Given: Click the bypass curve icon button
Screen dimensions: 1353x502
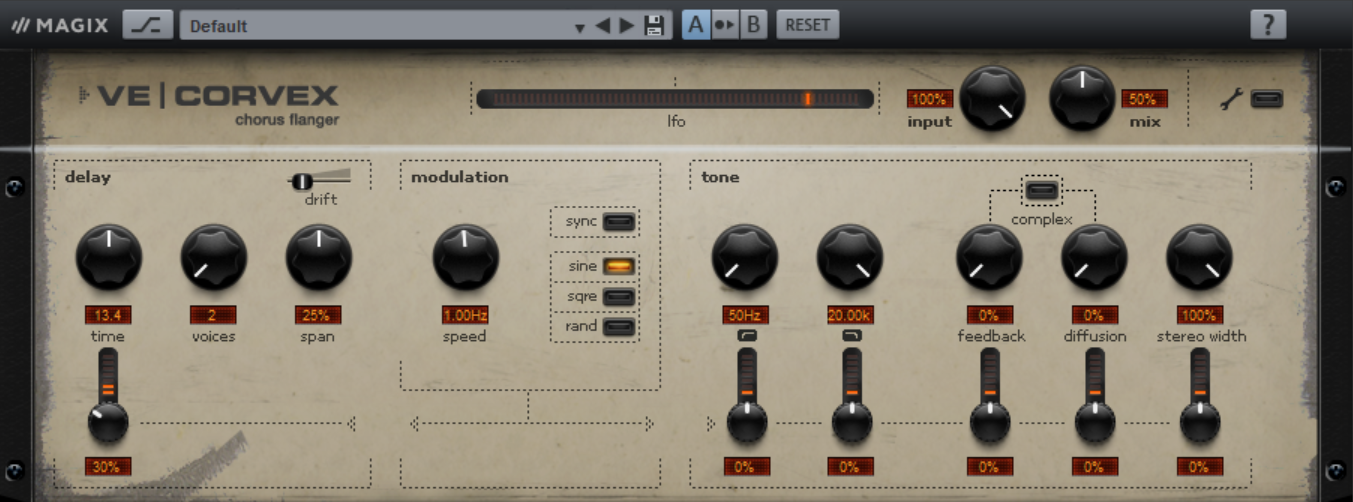Looking at the screenshot, I should (148, 25).
